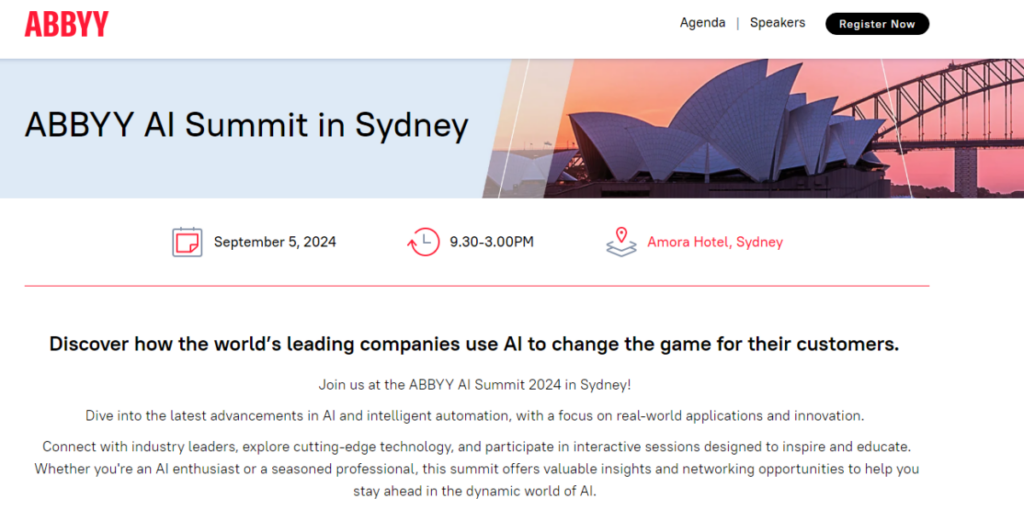Click the clock icon next to 9.30-3.00PM
1024x510 pixels.
(x=423, y=242)
